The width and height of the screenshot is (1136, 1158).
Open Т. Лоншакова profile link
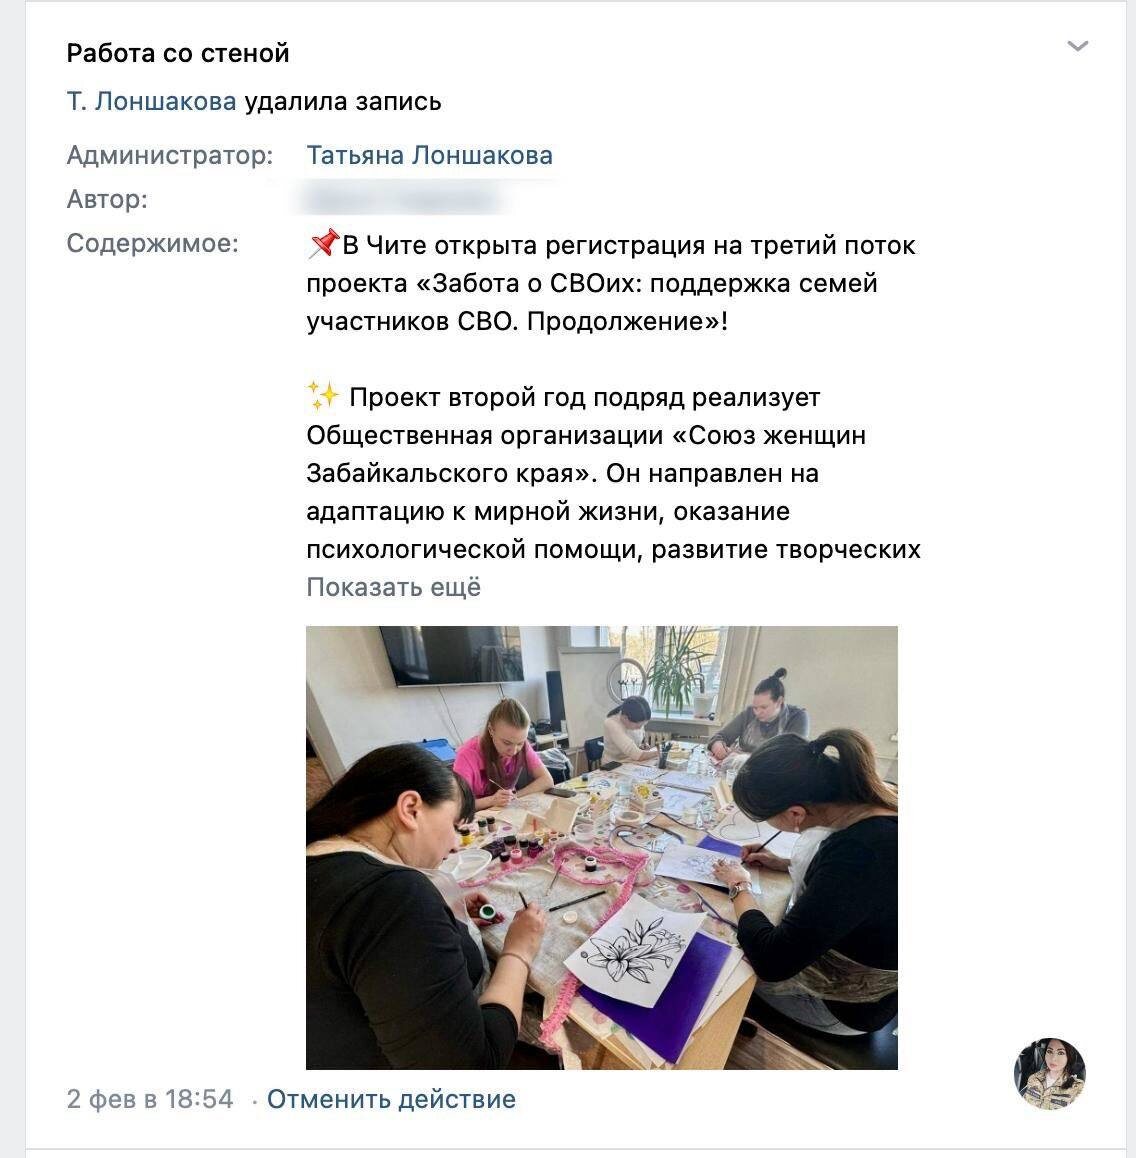click(151, 101)
